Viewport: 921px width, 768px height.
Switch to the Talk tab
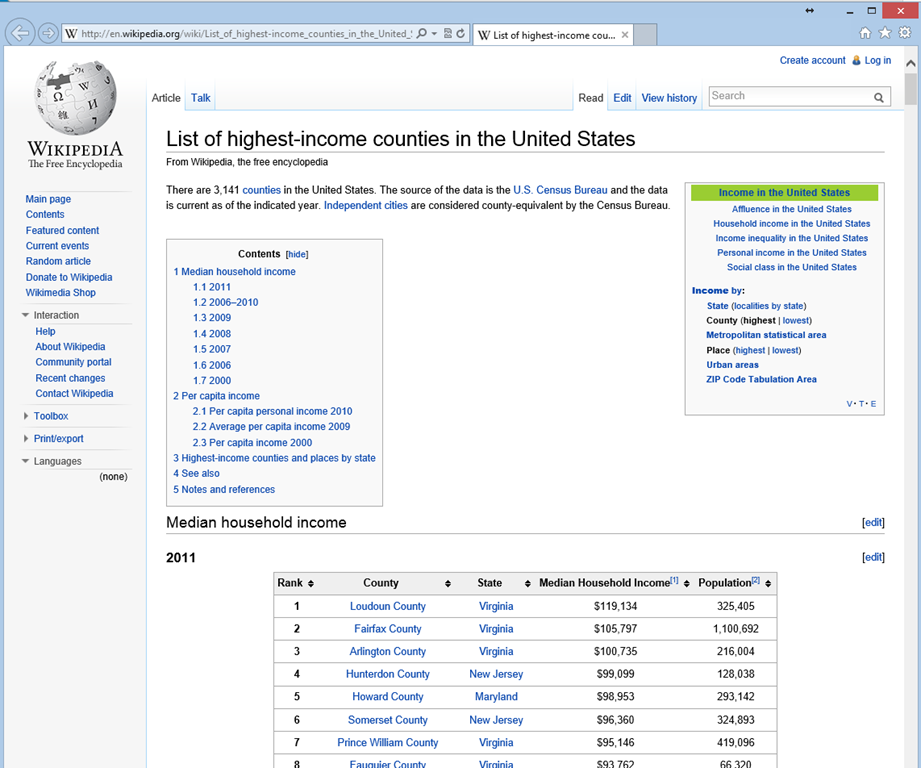click(x=200, y=98)
